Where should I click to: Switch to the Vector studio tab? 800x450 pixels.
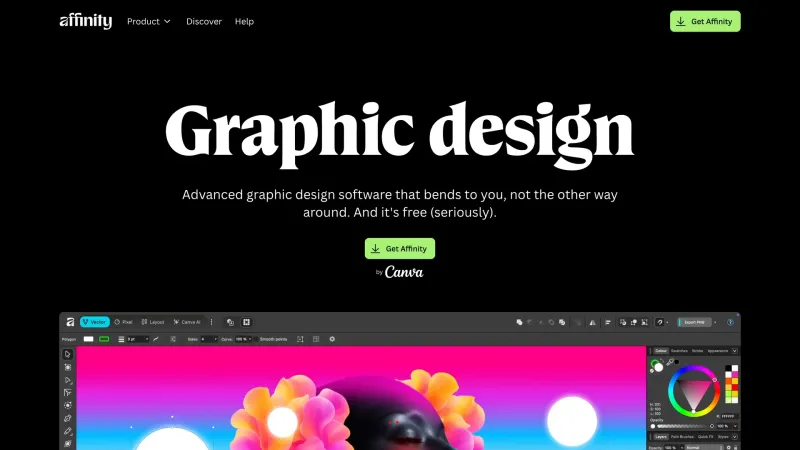95,322
